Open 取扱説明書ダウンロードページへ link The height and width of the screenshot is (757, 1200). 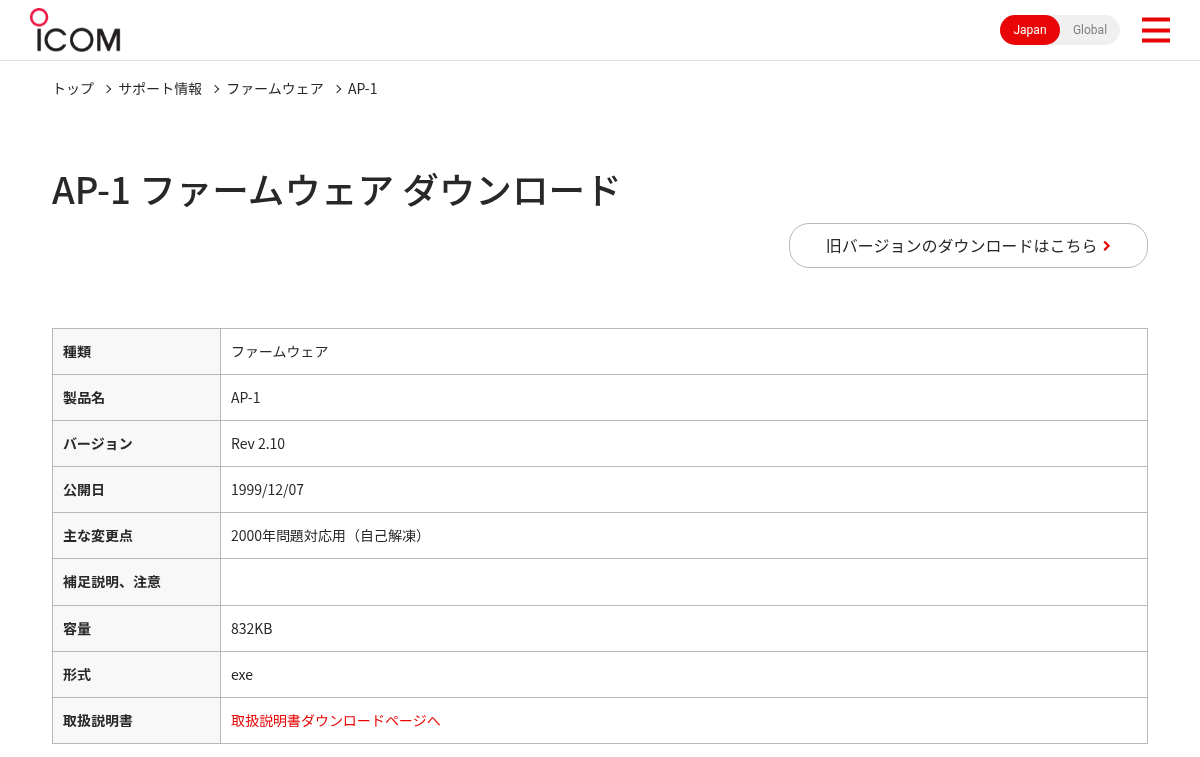(x=335, y=720)
